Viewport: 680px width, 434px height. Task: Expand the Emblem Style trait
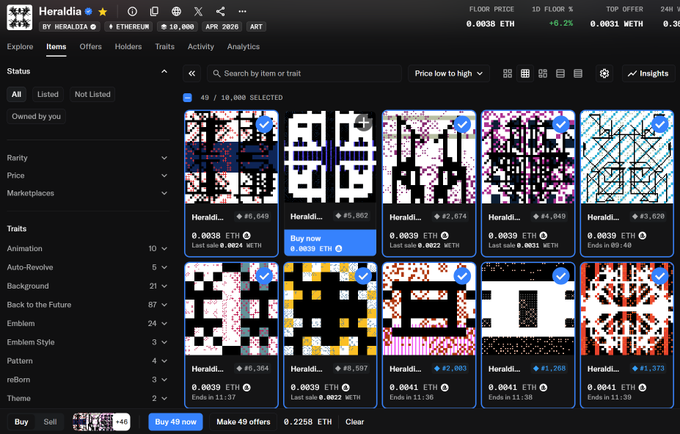pyautogui.click(x=87, y=342)
